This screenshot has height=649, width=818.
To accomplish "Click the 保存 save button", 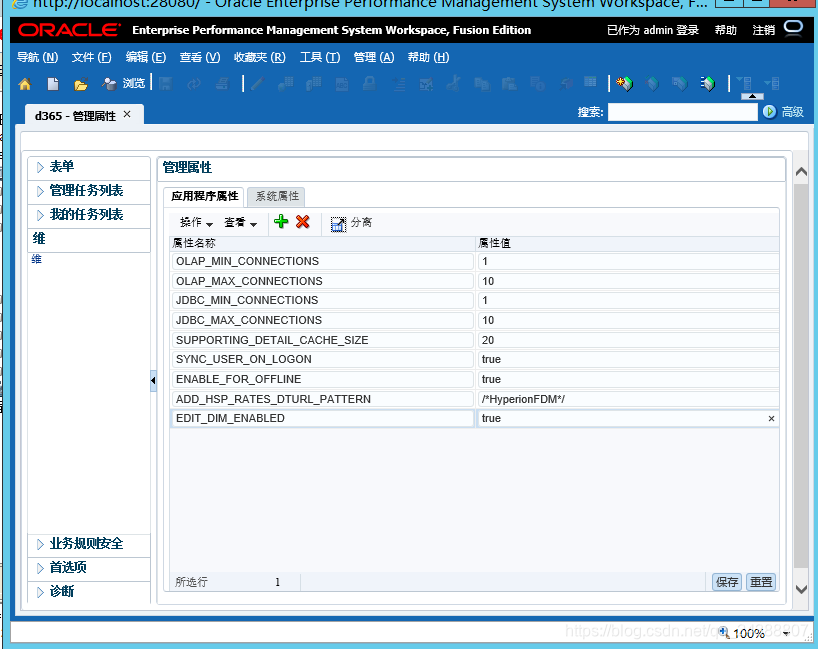I will click(727, 582).
